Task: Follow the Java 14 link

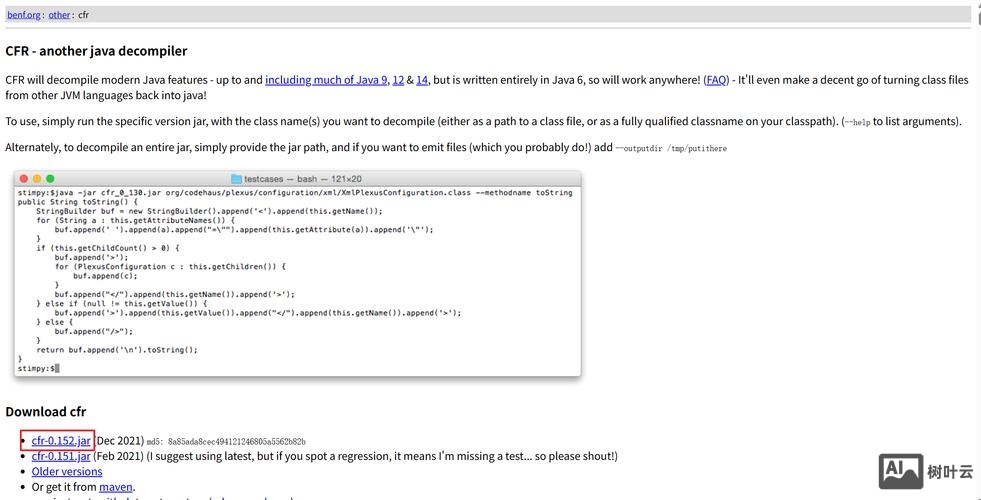Action: (422, 80)
